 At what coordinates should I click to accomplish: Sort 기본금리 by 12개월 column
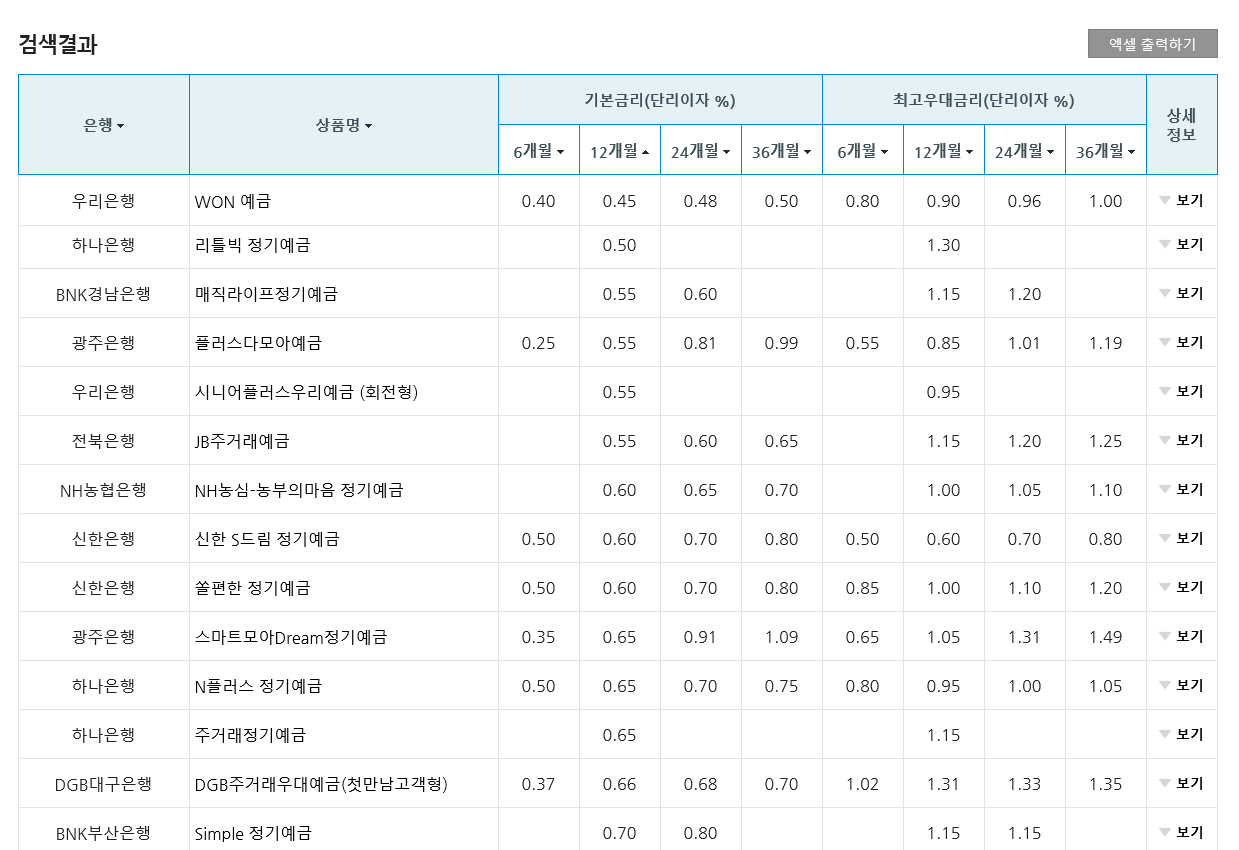(620, 151)
